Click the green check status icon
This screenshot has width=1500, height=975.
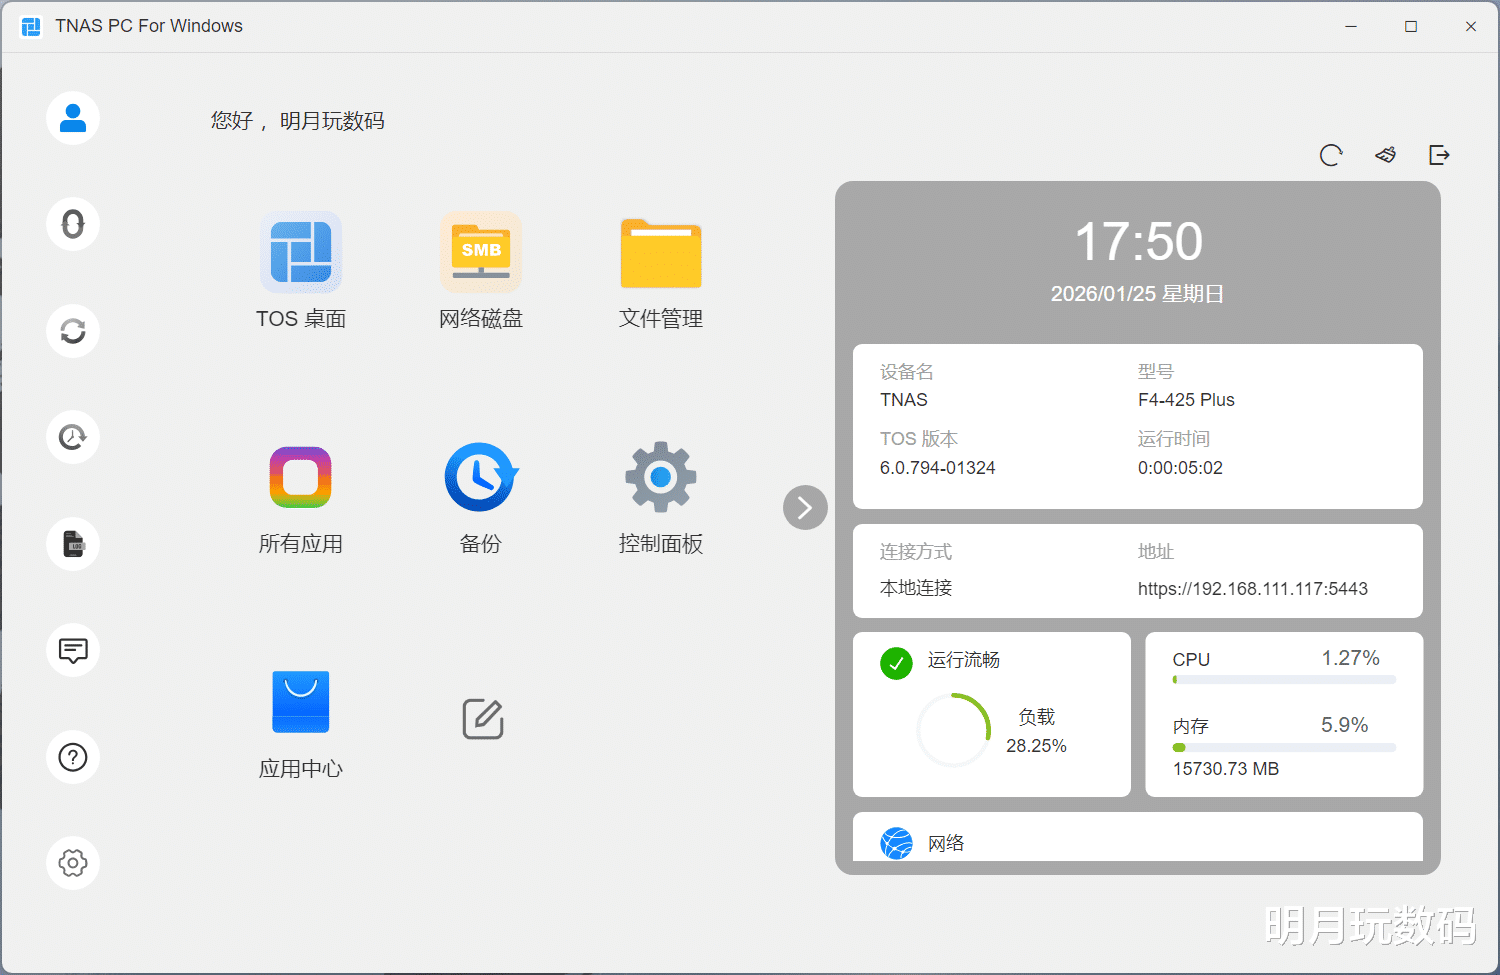(896, 663)
